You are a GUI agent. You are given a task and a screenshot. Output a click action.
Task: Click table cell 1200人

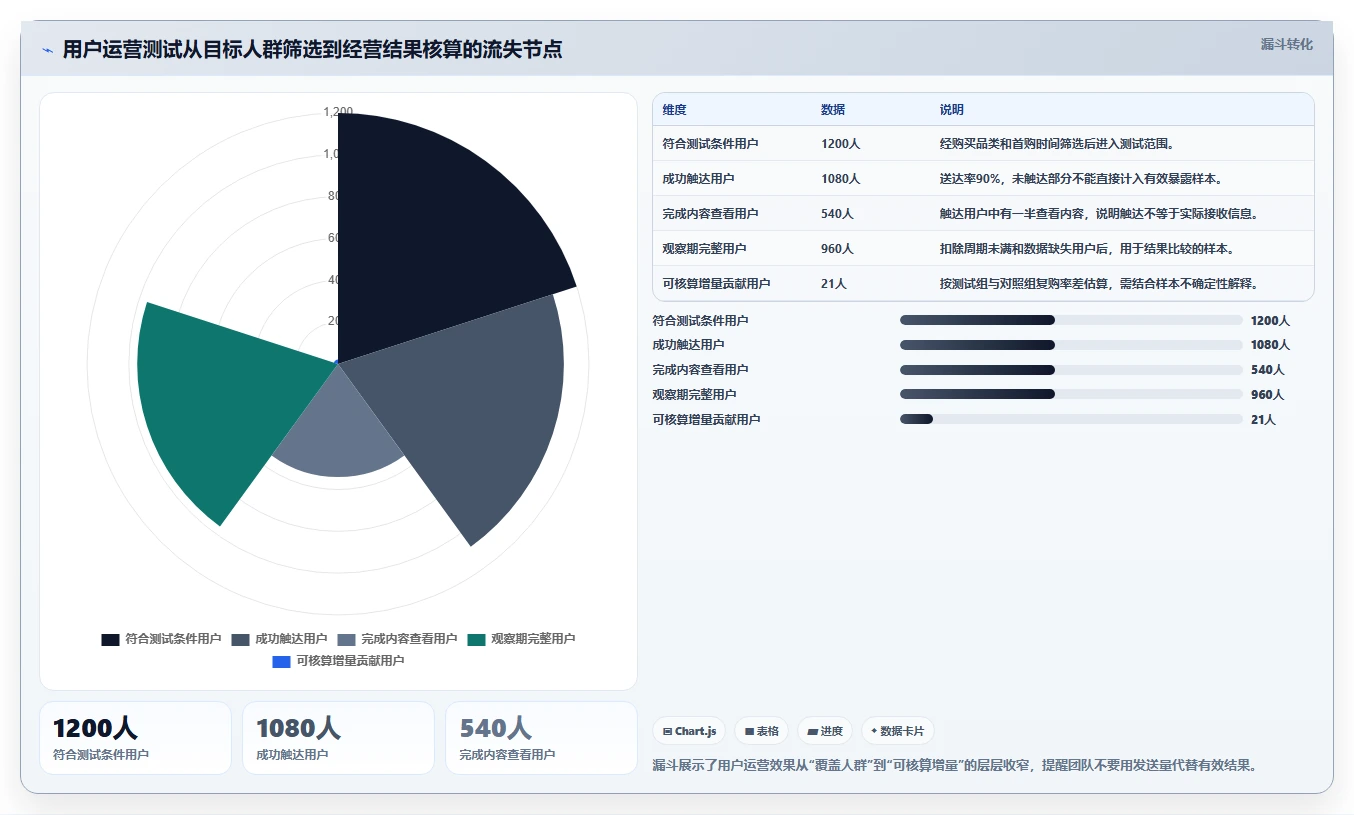click(x=840, y=144)
